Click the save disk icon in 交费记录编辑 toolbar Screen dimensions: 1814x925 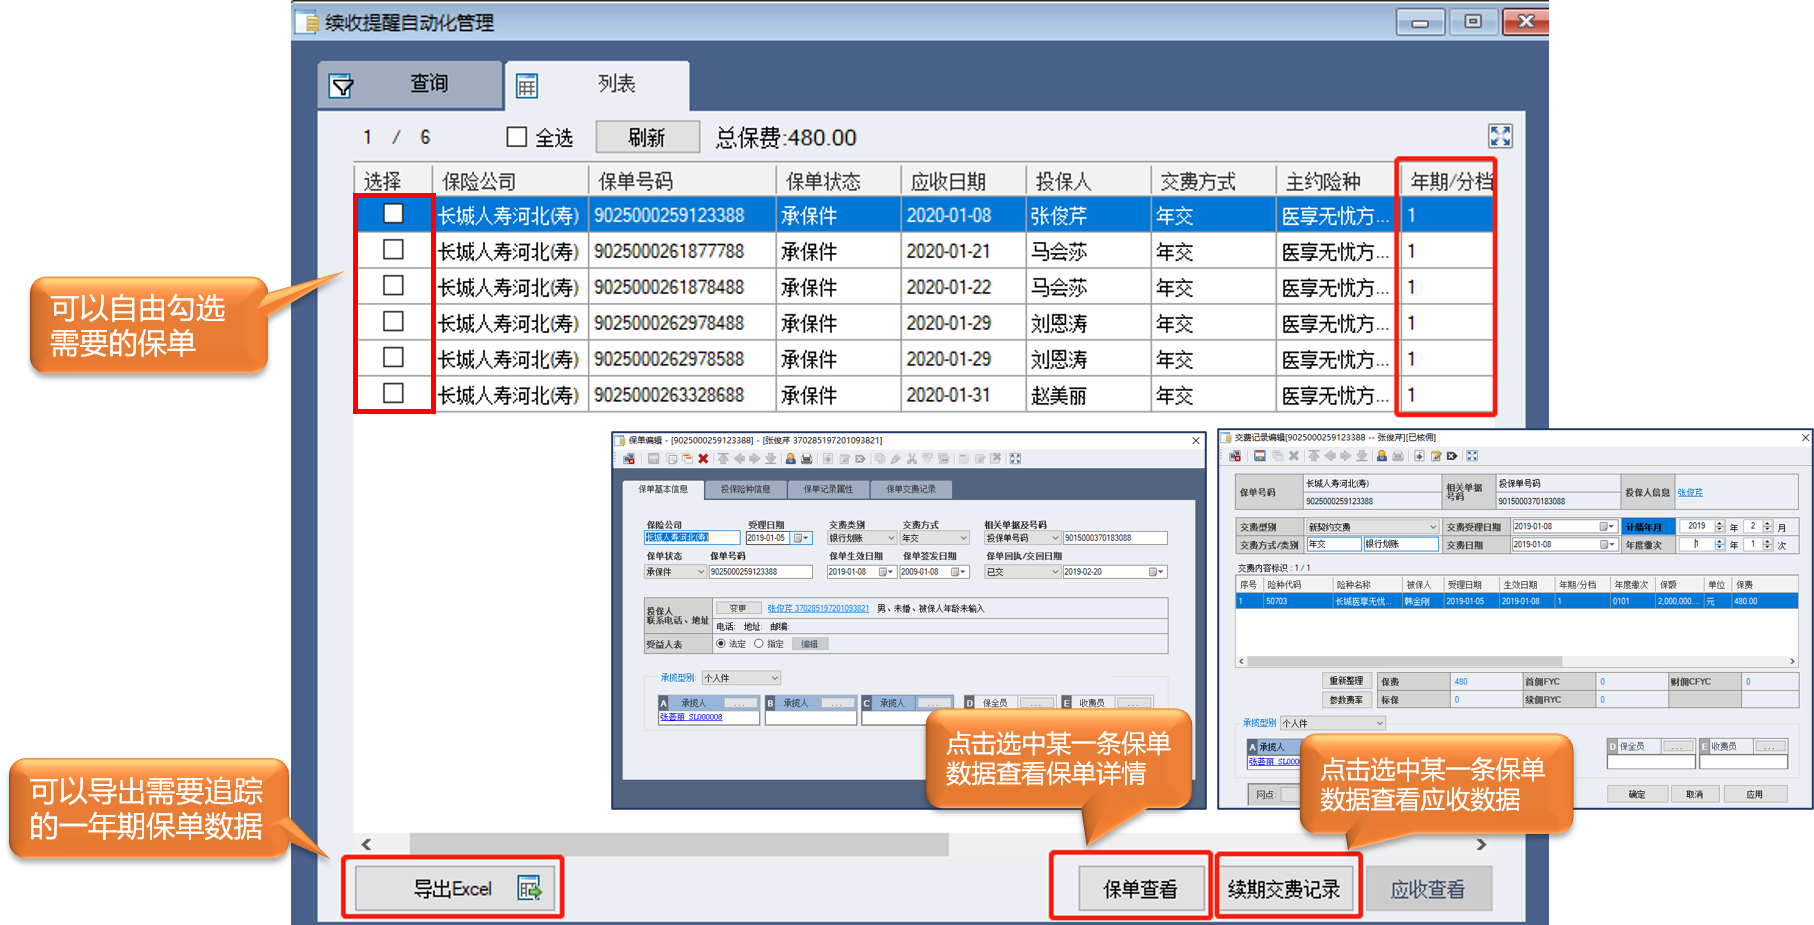click(1260, 456)
